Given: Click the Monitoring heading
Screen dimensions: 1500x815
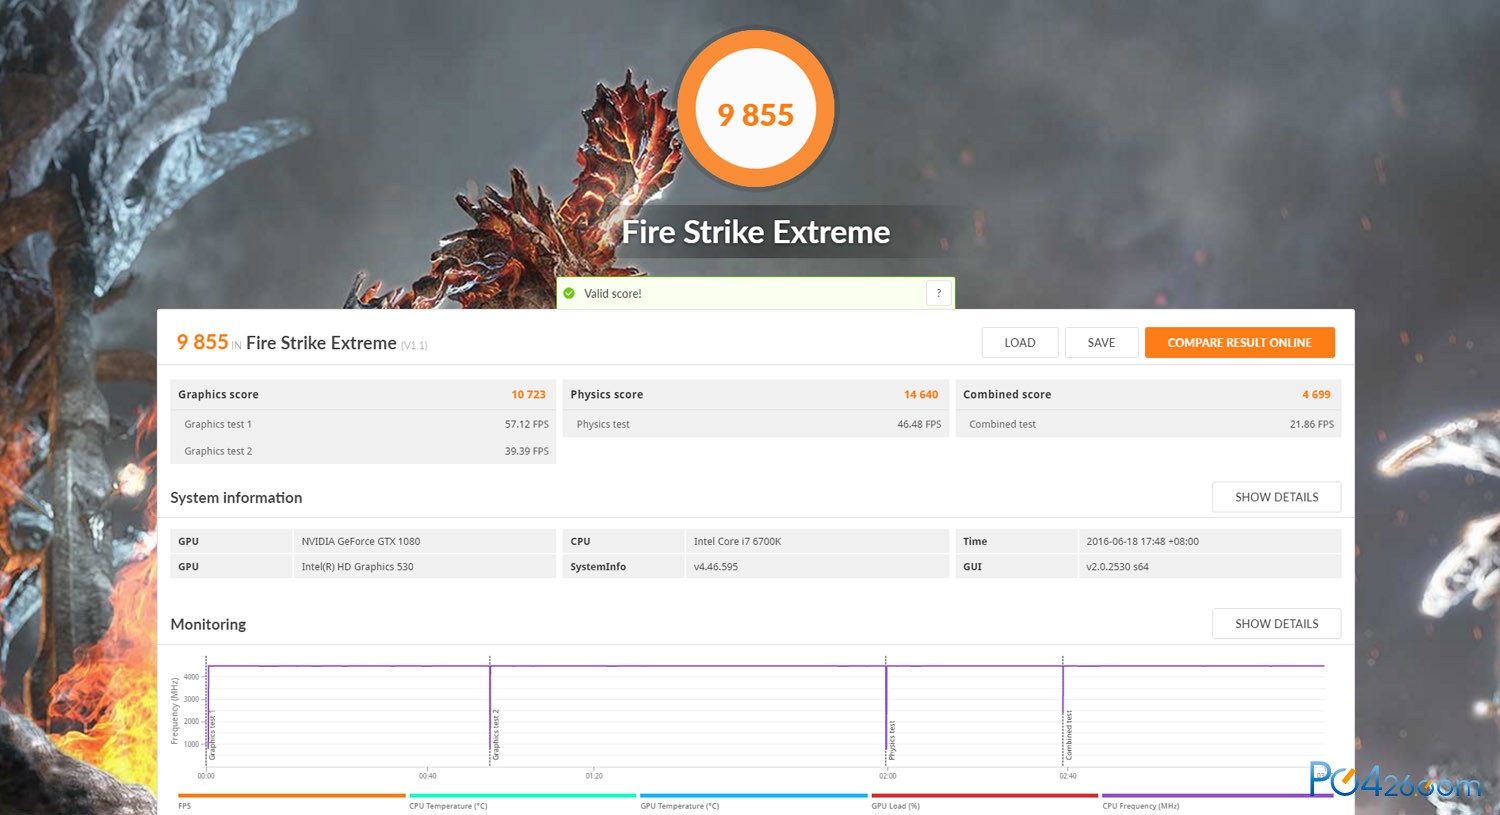Looking at the screenshot, I should [x=208, y=624].
